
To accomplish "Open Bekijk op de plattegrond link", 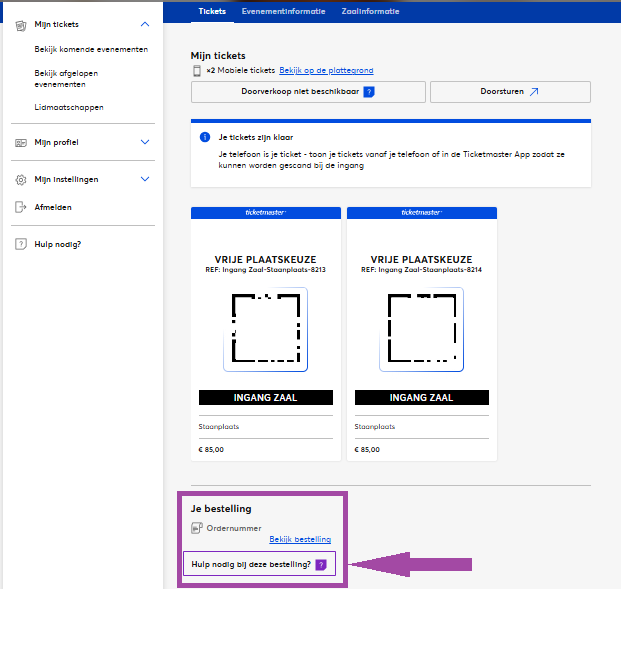I will point(326,71).
